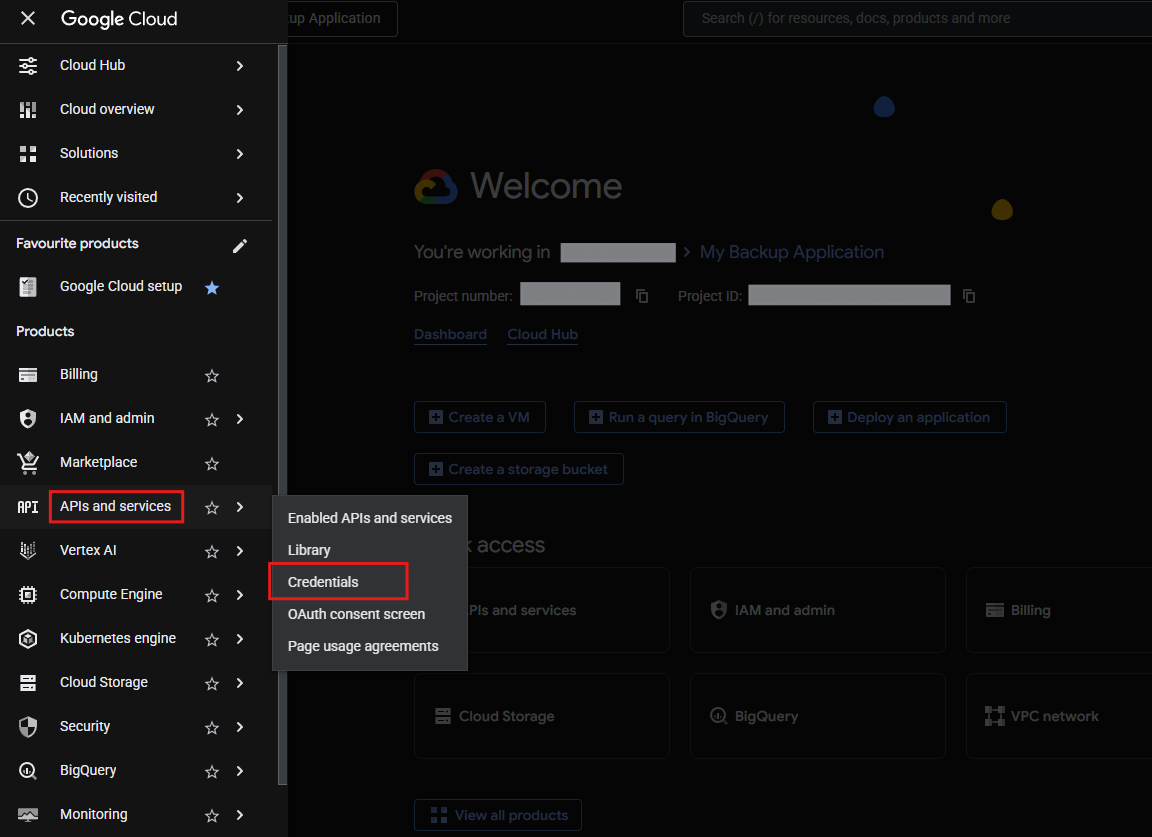Click View all products button
The width and height of the screenshot is (1152, 837).
point(497,815)
